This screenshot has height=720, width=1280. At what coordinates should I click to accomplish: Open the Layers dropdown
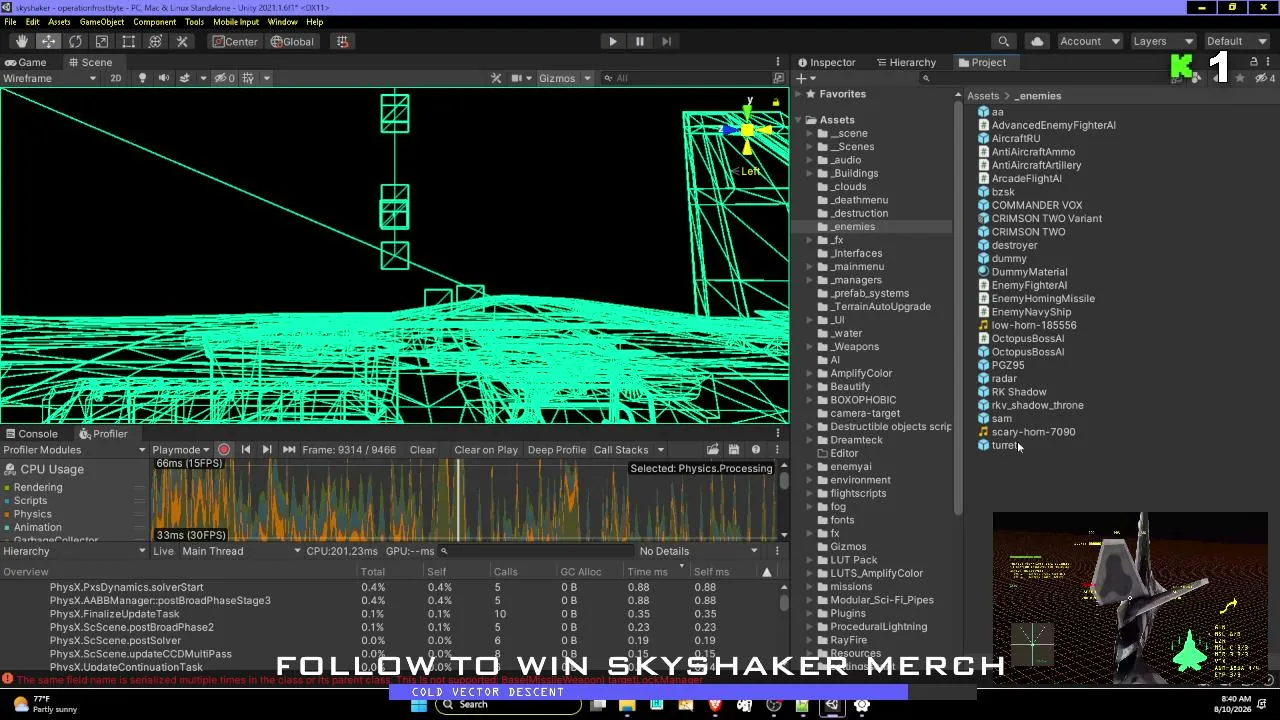(x=1163, y=41)
